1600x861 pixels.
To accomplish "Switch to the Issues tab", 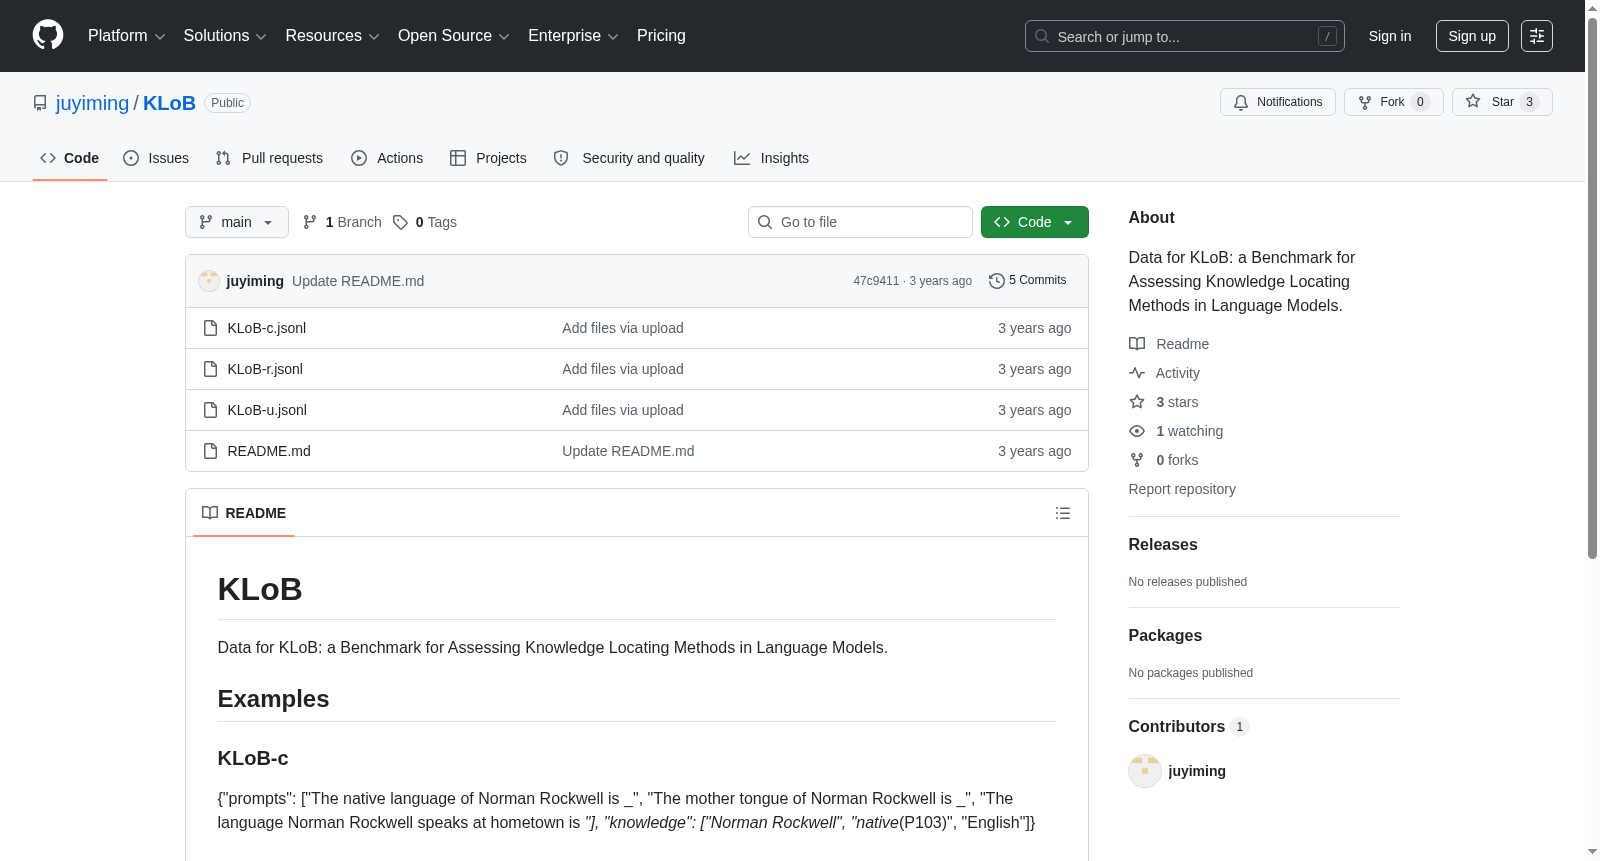I will [x=156, y=158].
